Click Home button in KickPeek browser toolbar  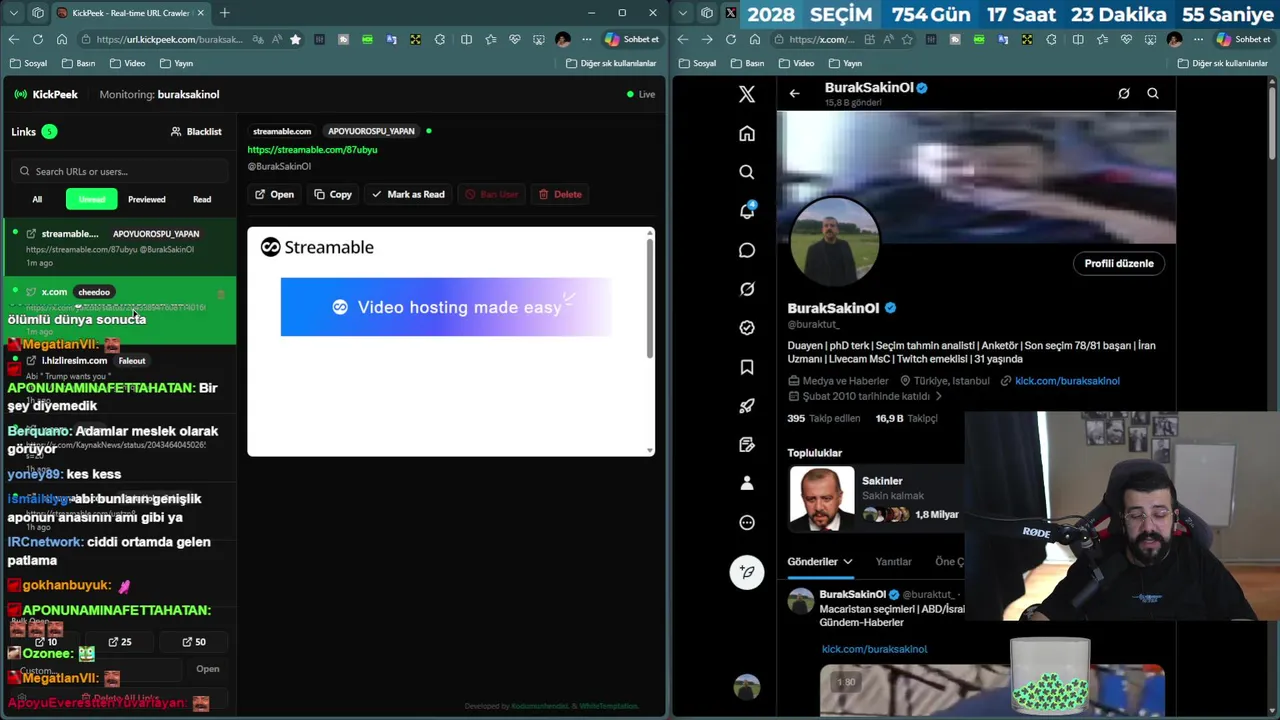(62, 39)
